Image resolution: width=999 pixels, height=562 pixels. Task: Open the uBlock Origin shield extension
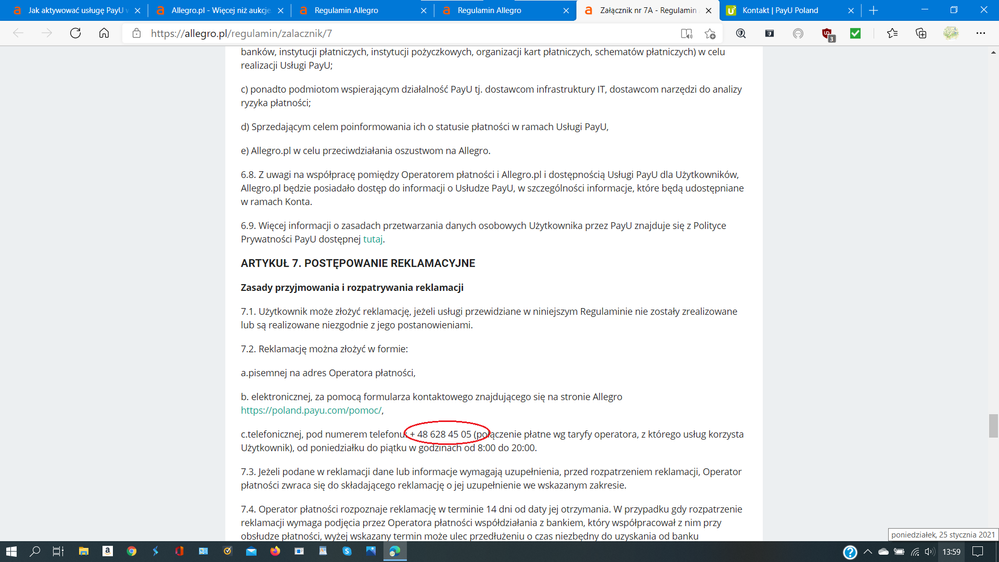click(x=828, y=34)
